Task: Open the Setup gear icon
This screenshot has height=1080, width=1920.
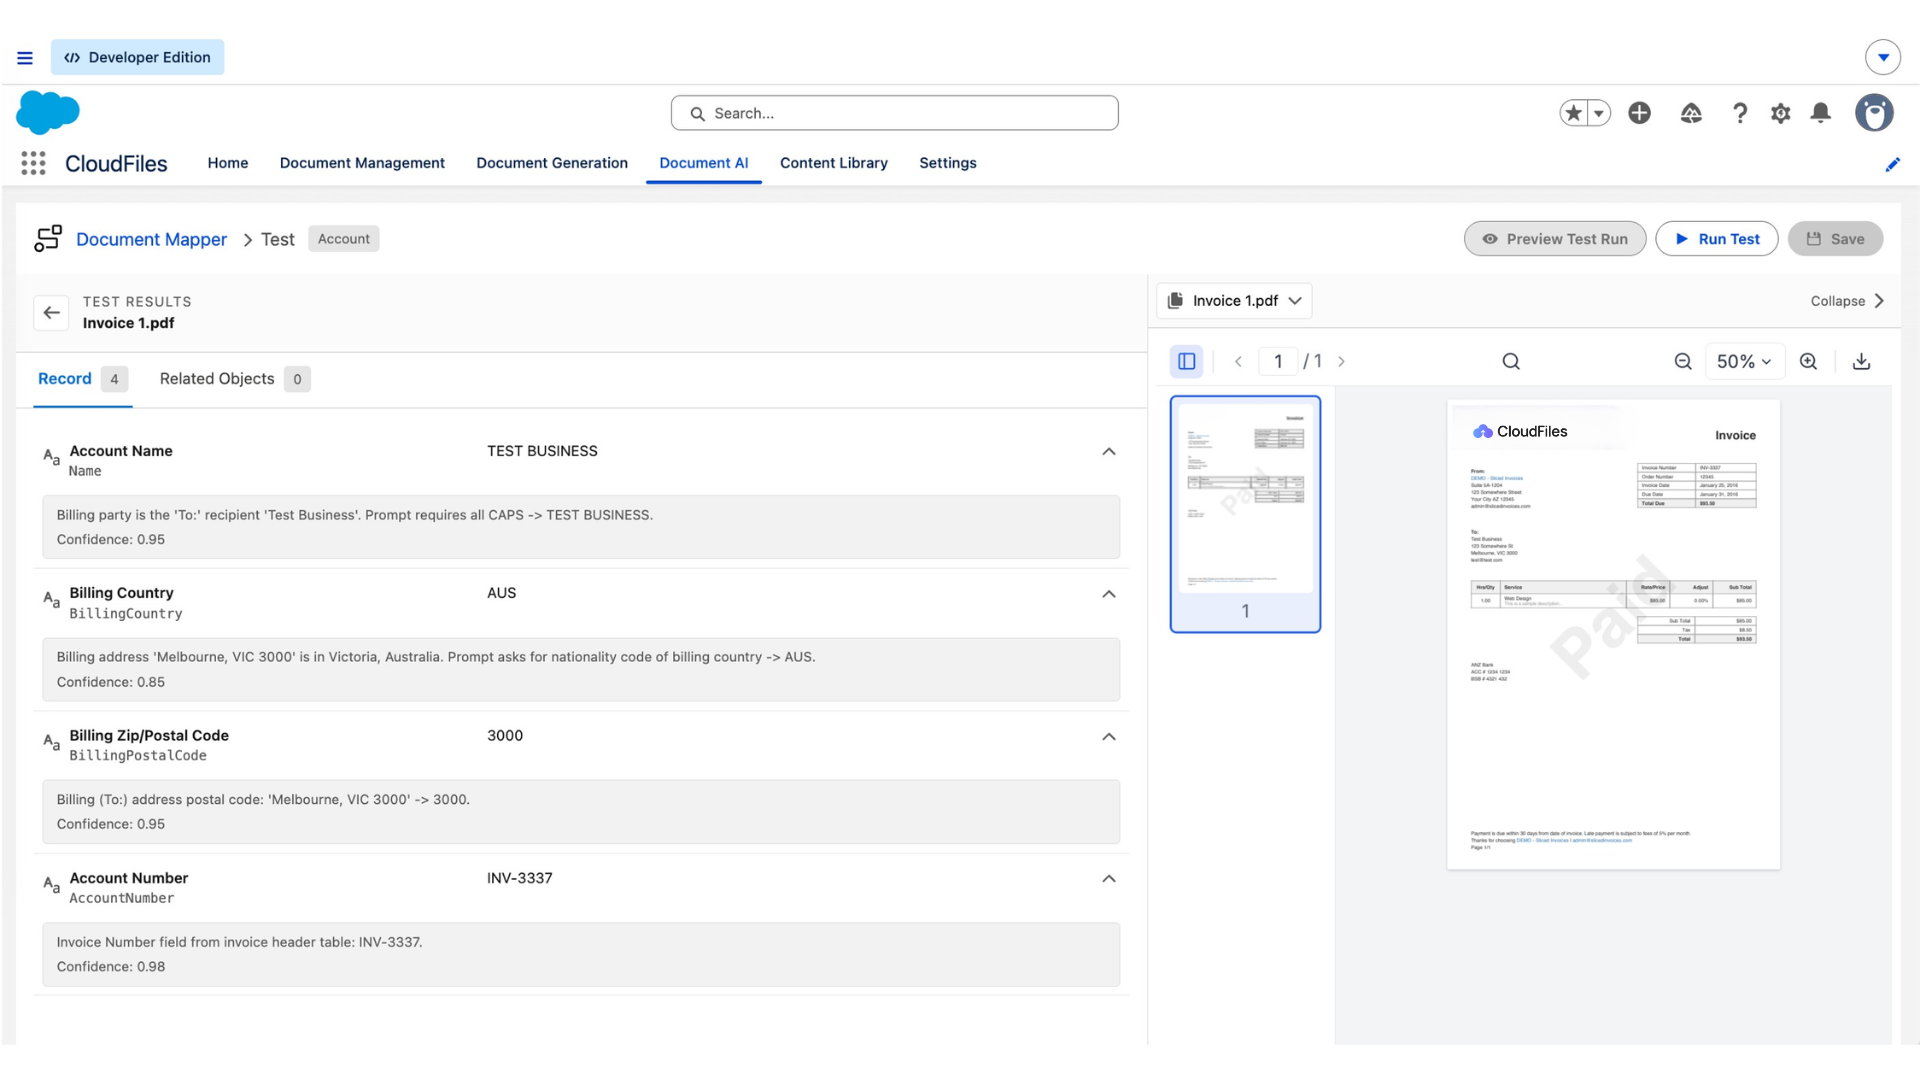Action: click(1781, 113)
